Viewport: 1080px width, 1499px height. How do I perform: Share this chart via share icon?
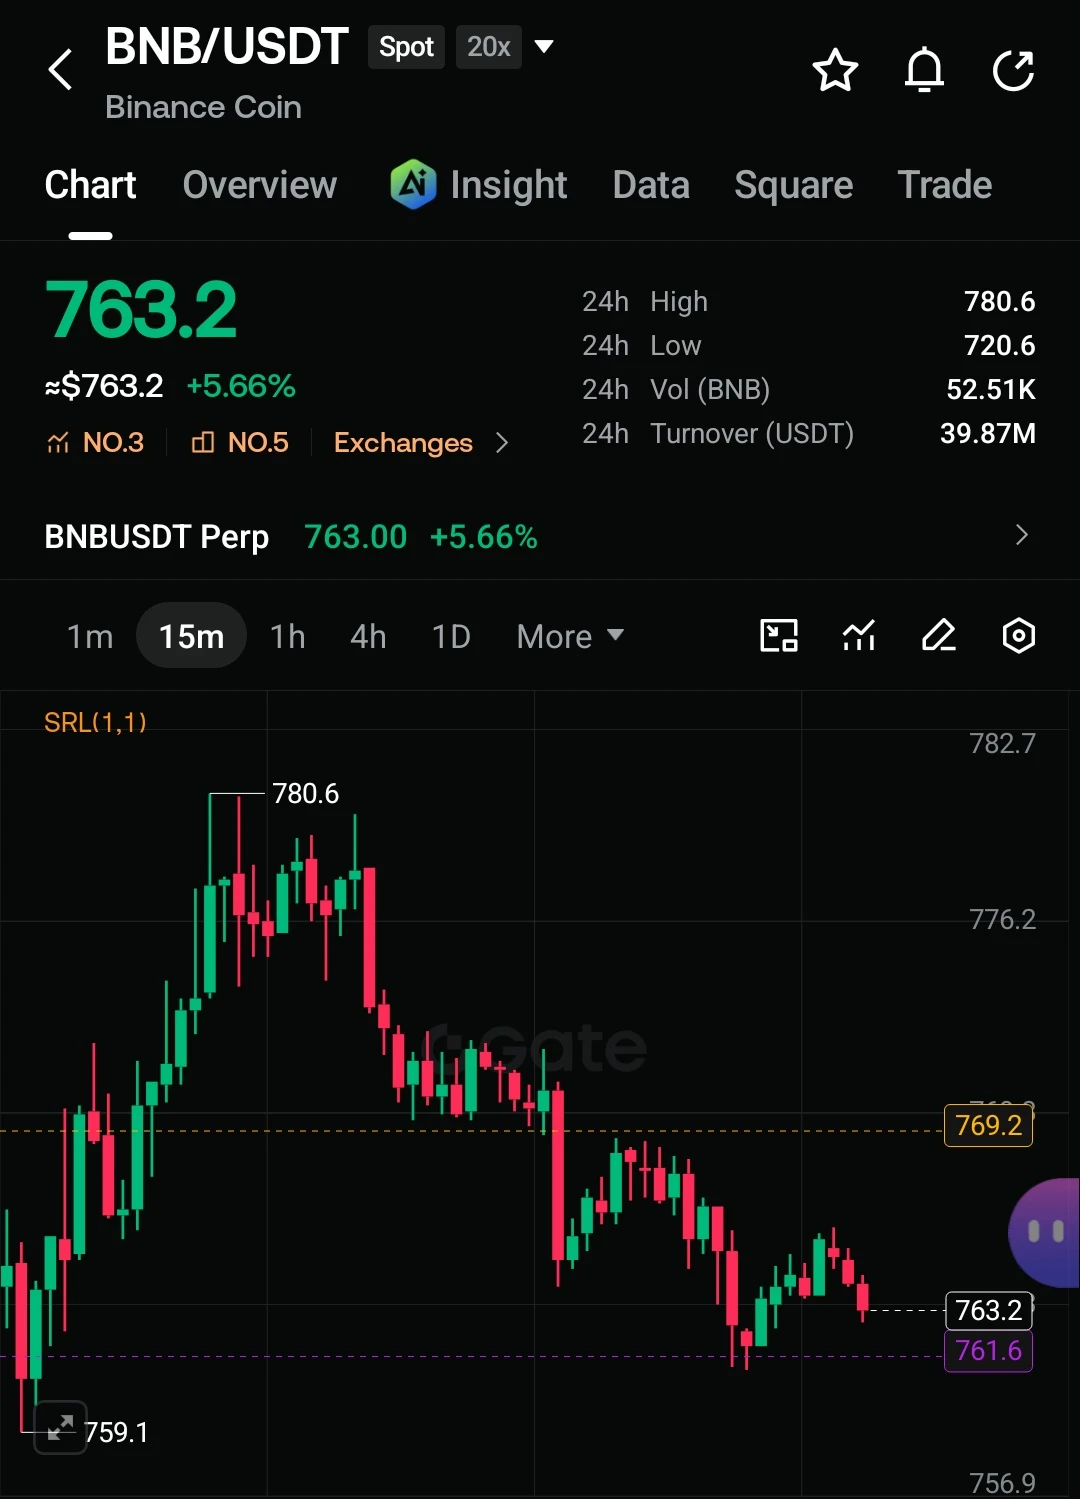(x=1013, y=70)
